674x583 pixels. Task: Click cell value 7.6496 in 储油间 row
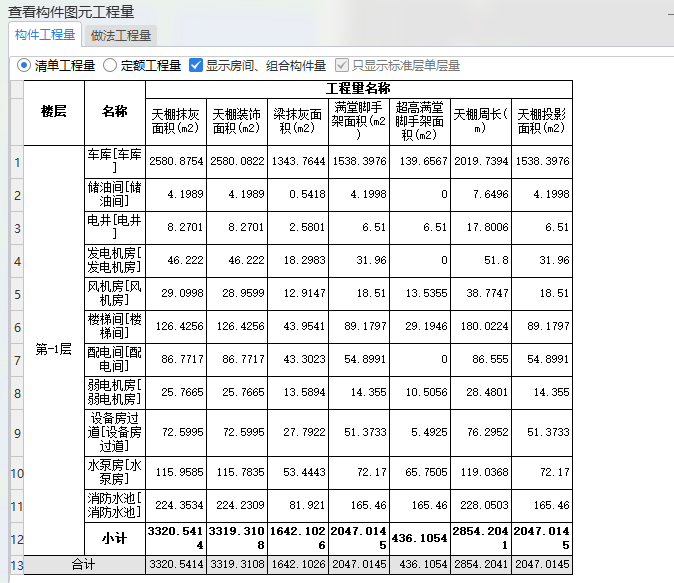481,195
